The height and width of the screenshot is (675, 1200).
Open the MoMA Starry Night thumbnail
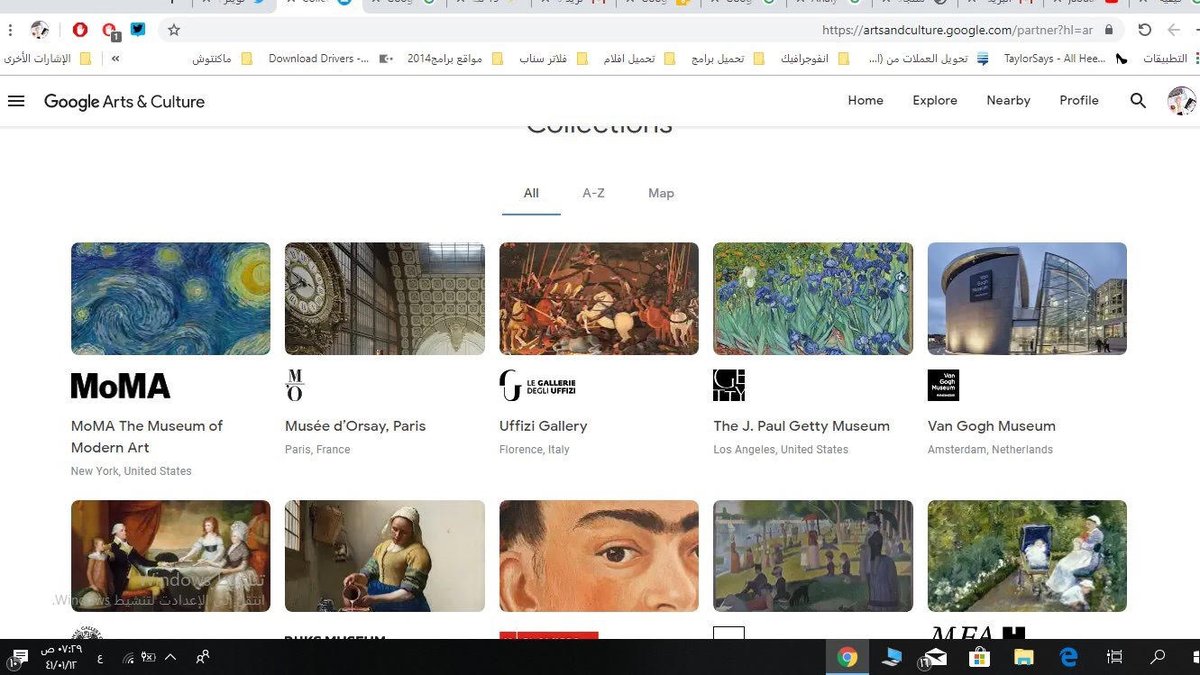pos(171,298)
